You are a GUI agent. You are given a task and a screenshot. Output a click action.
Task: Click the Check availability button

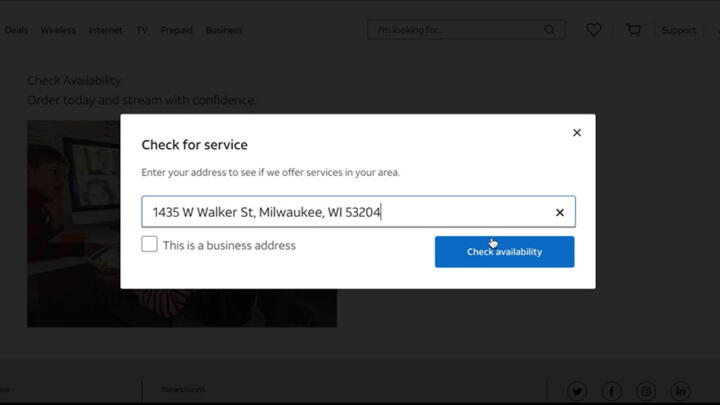(x=504, y=252)
